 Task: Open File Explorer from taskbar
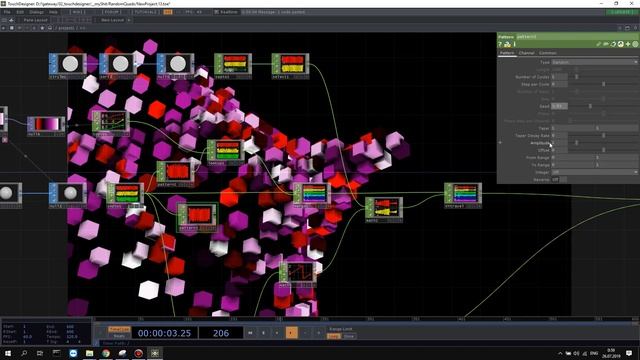click(x=89, y=353)
